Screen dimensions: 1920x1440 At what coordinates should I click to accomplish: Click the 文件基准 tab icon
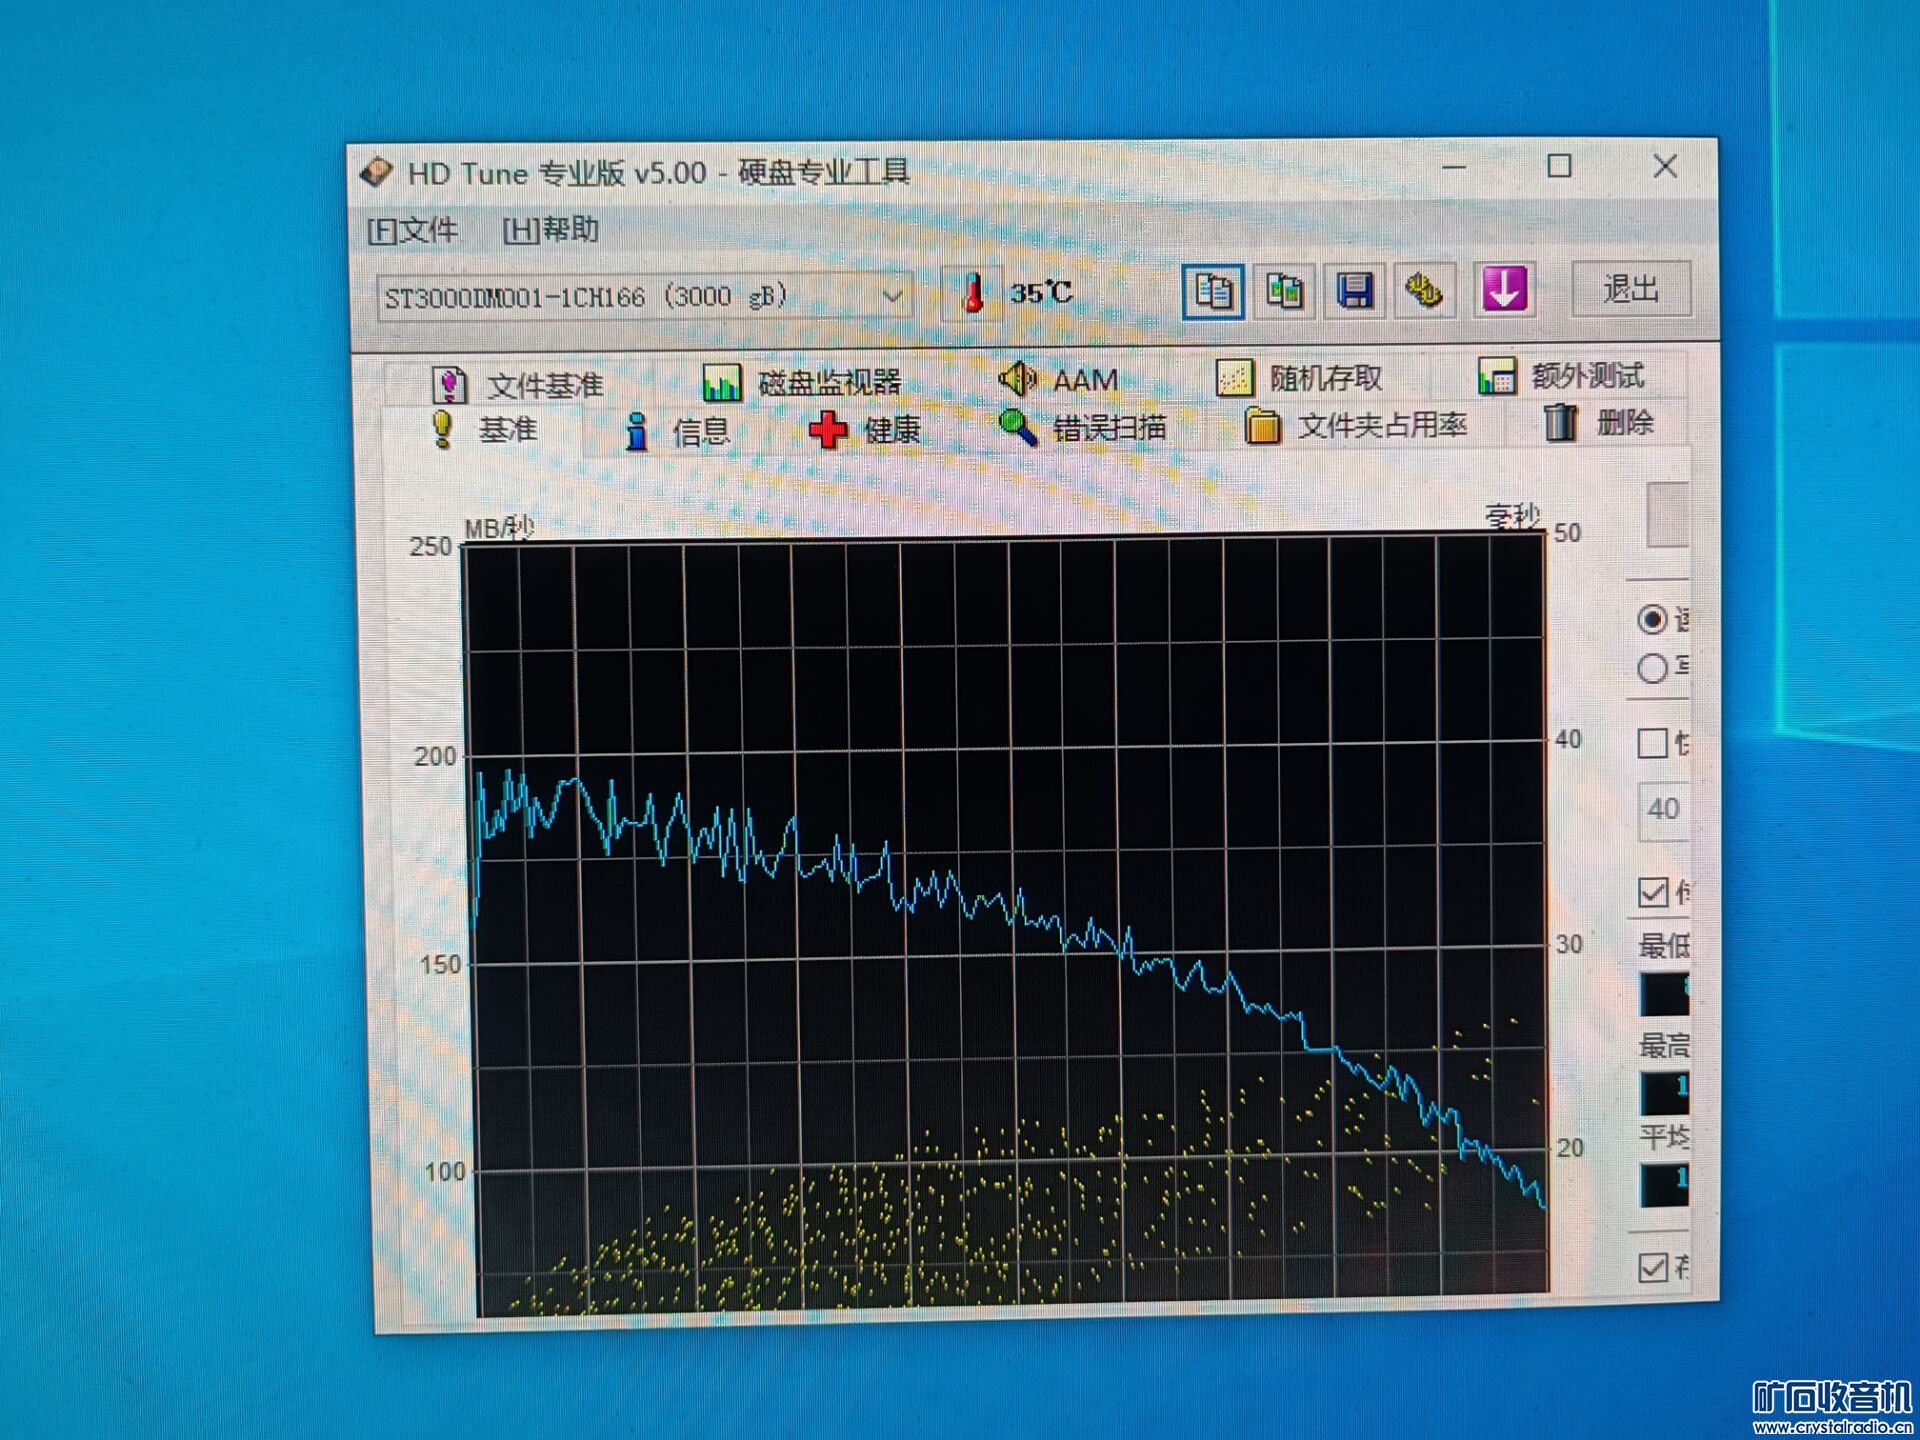point(448,384)
